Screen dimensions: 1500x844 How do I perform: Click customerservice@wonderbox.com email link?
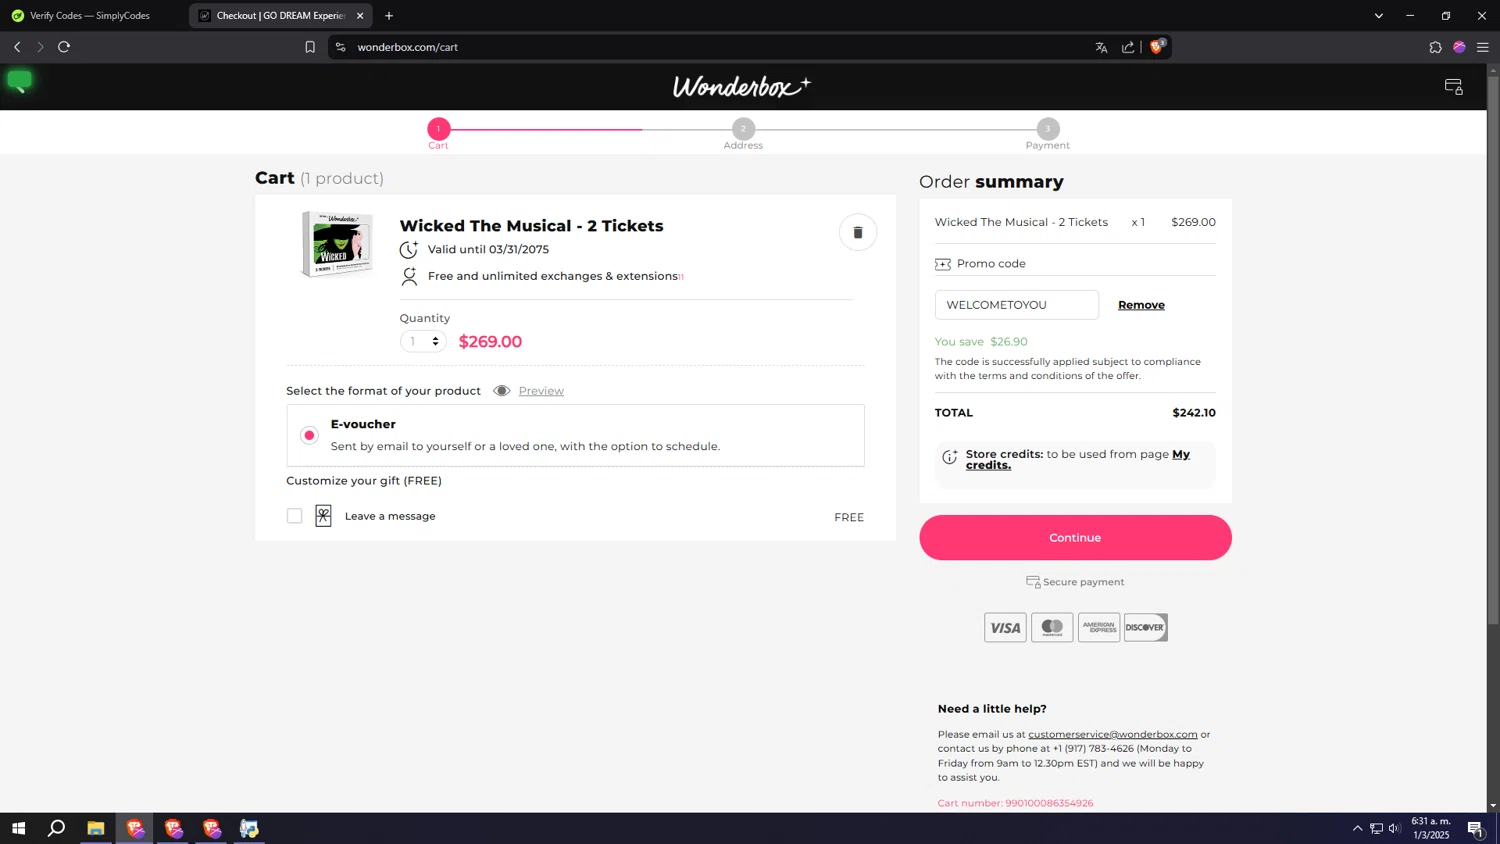click(x=1112, y=734)
